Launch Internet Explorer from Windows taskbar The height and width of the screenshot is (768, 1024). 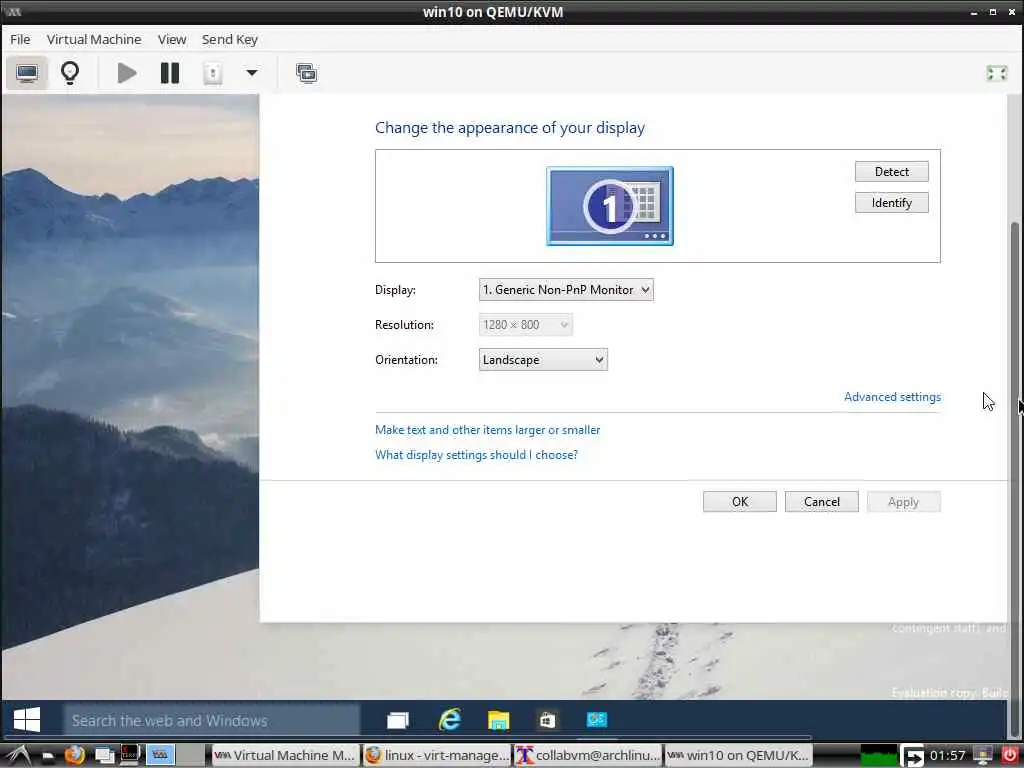pyautogui.click(x=449, y=720)
